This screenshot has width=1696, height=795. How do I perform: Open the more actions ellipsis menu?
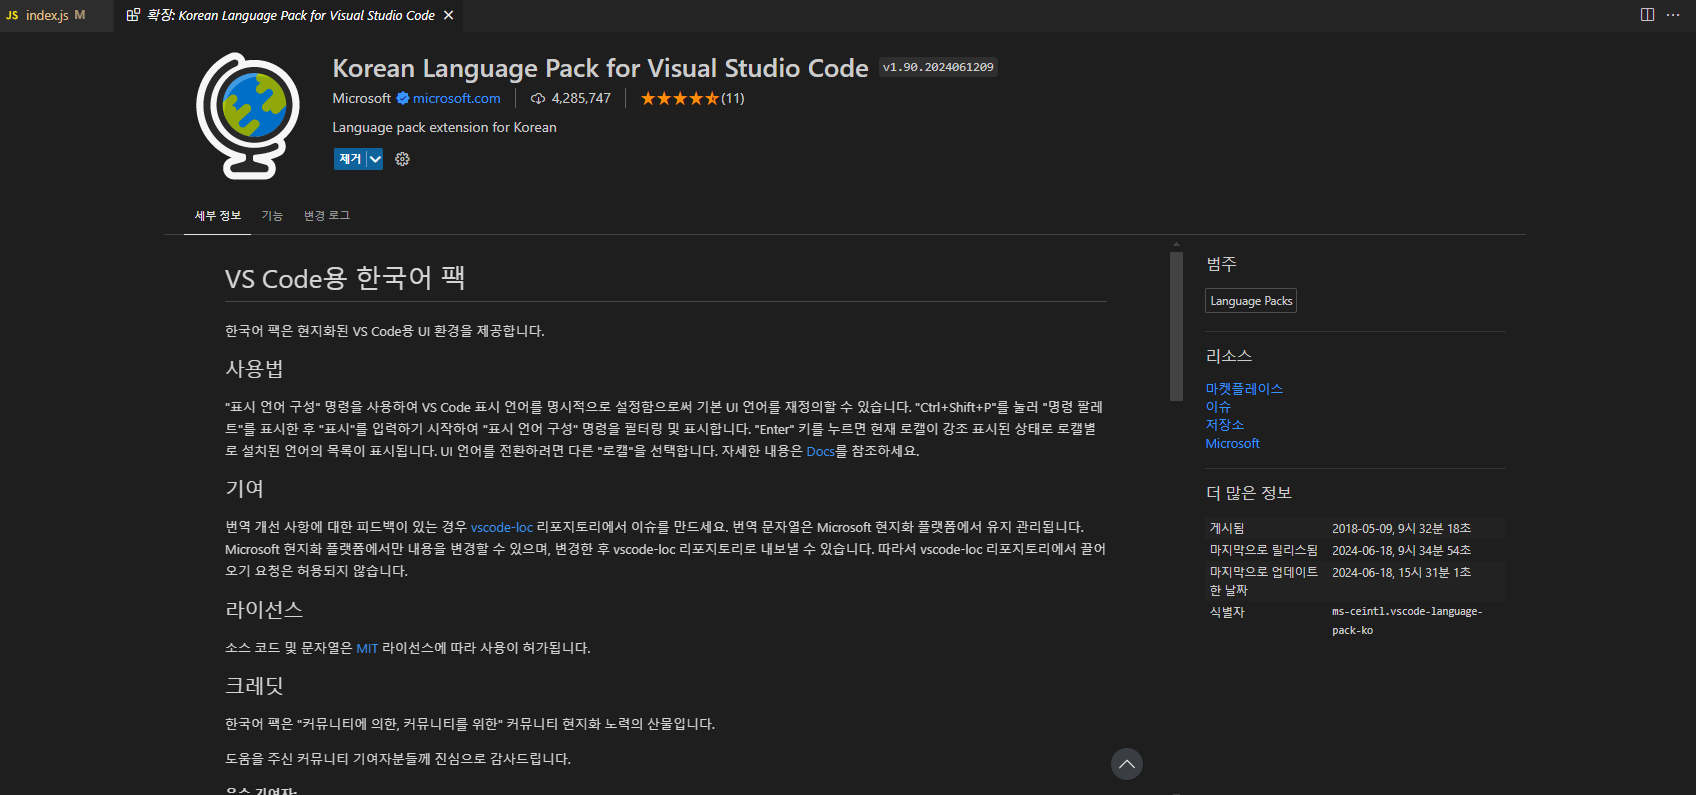point(1673,15)
